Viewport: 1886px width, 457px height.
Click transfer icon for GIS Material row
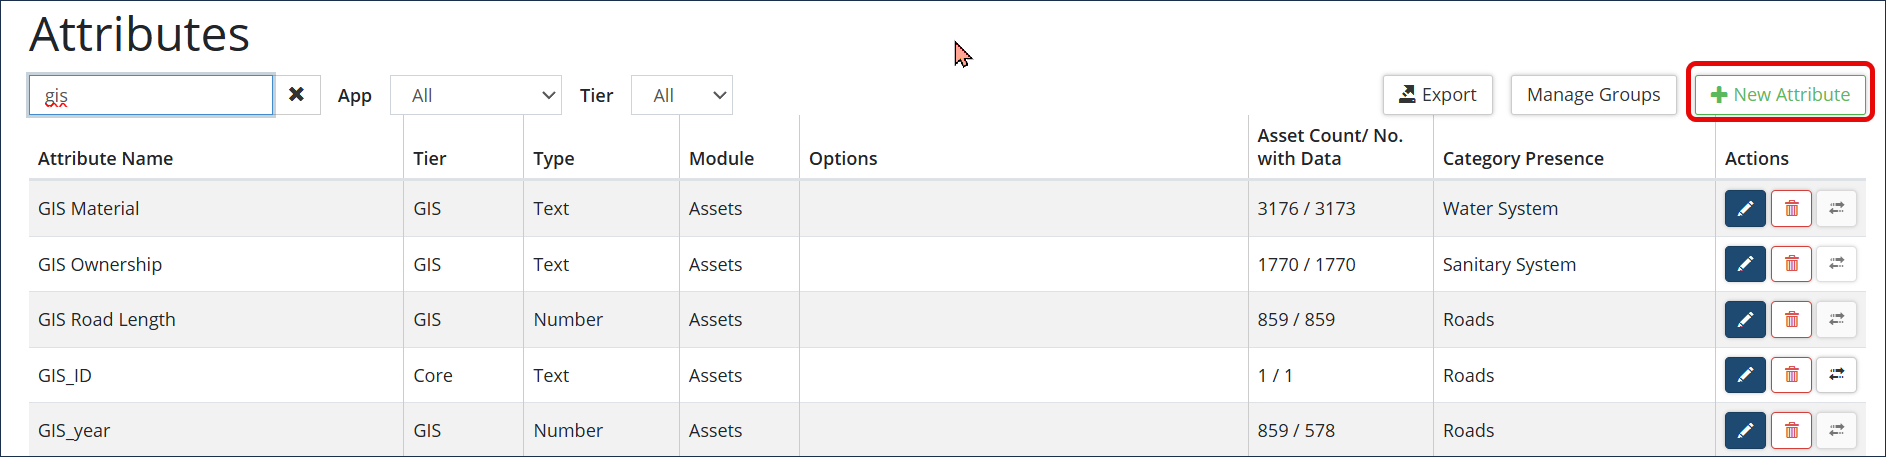point(1836,208)
